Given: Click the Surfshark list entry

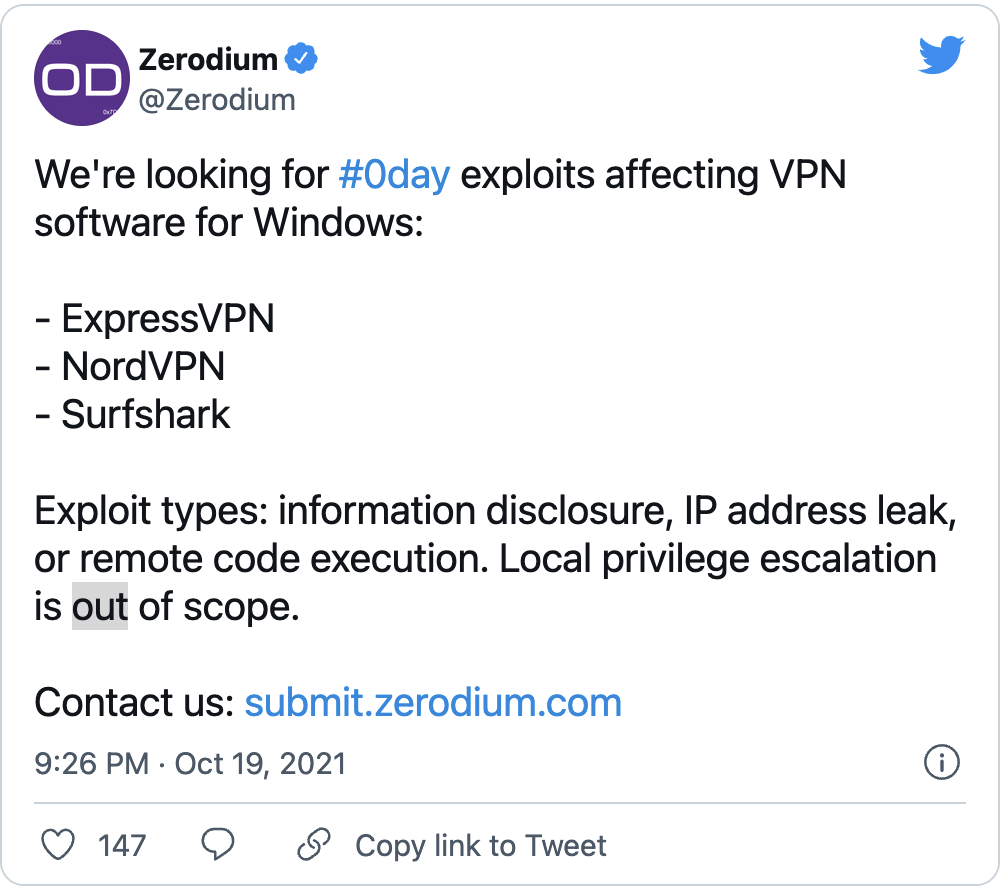Looking at the screenshot, I should click(x=146, y=415).
